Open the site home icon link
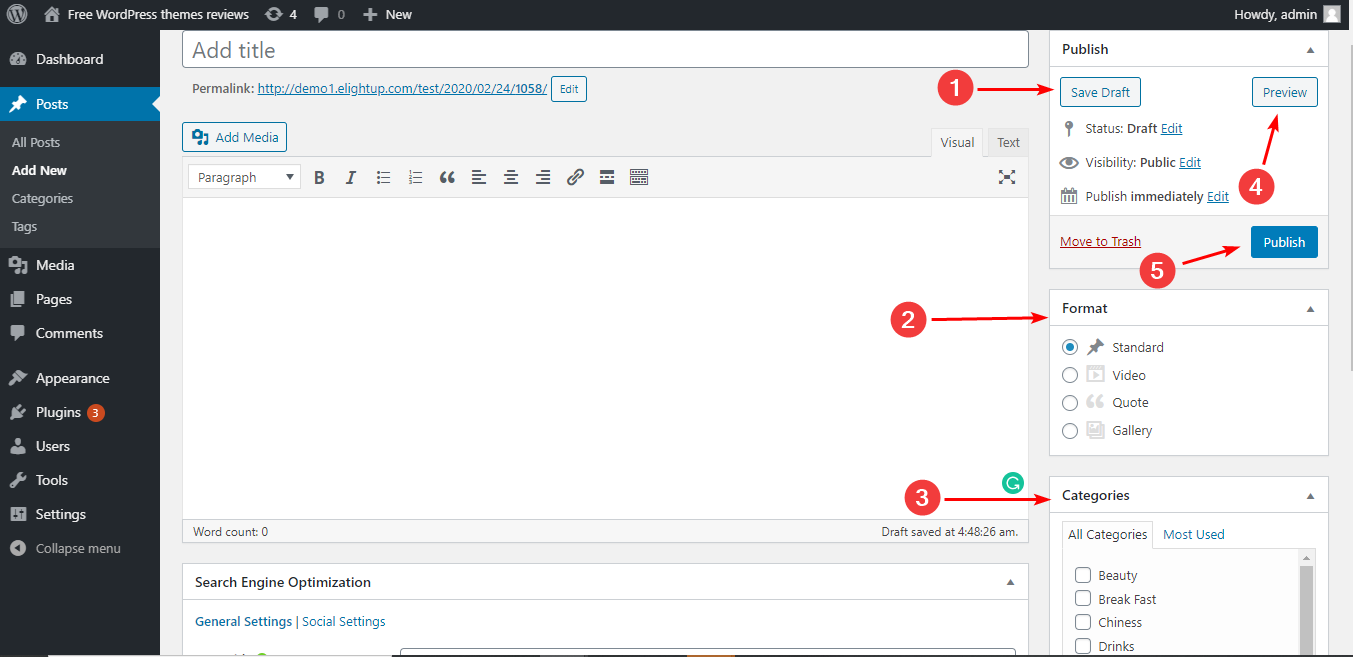Image resolution: width=1353 pixels, height=657 pixels. [52, 14]
